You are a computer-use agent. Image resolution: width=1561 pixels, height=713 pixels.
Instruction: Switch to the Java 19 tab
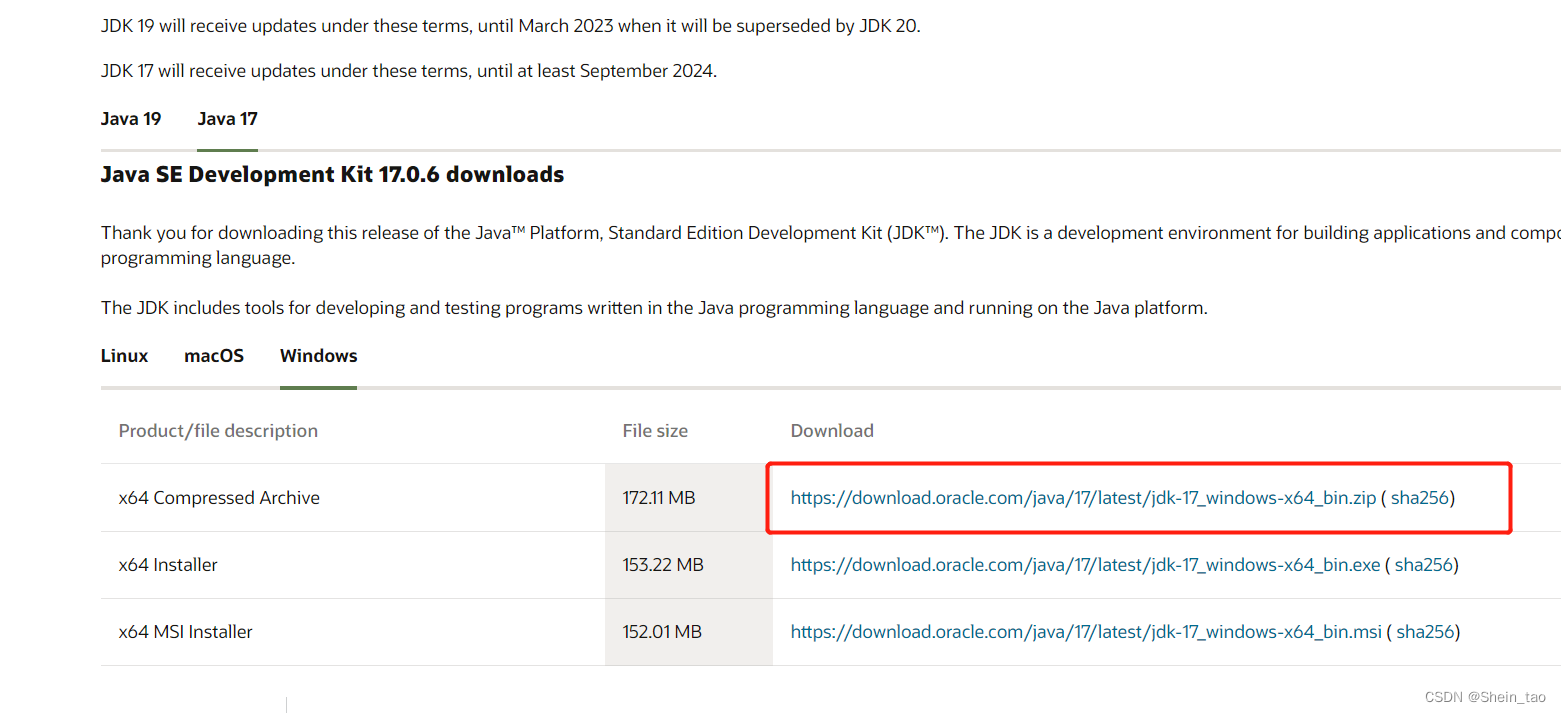(x=130, y=118)
